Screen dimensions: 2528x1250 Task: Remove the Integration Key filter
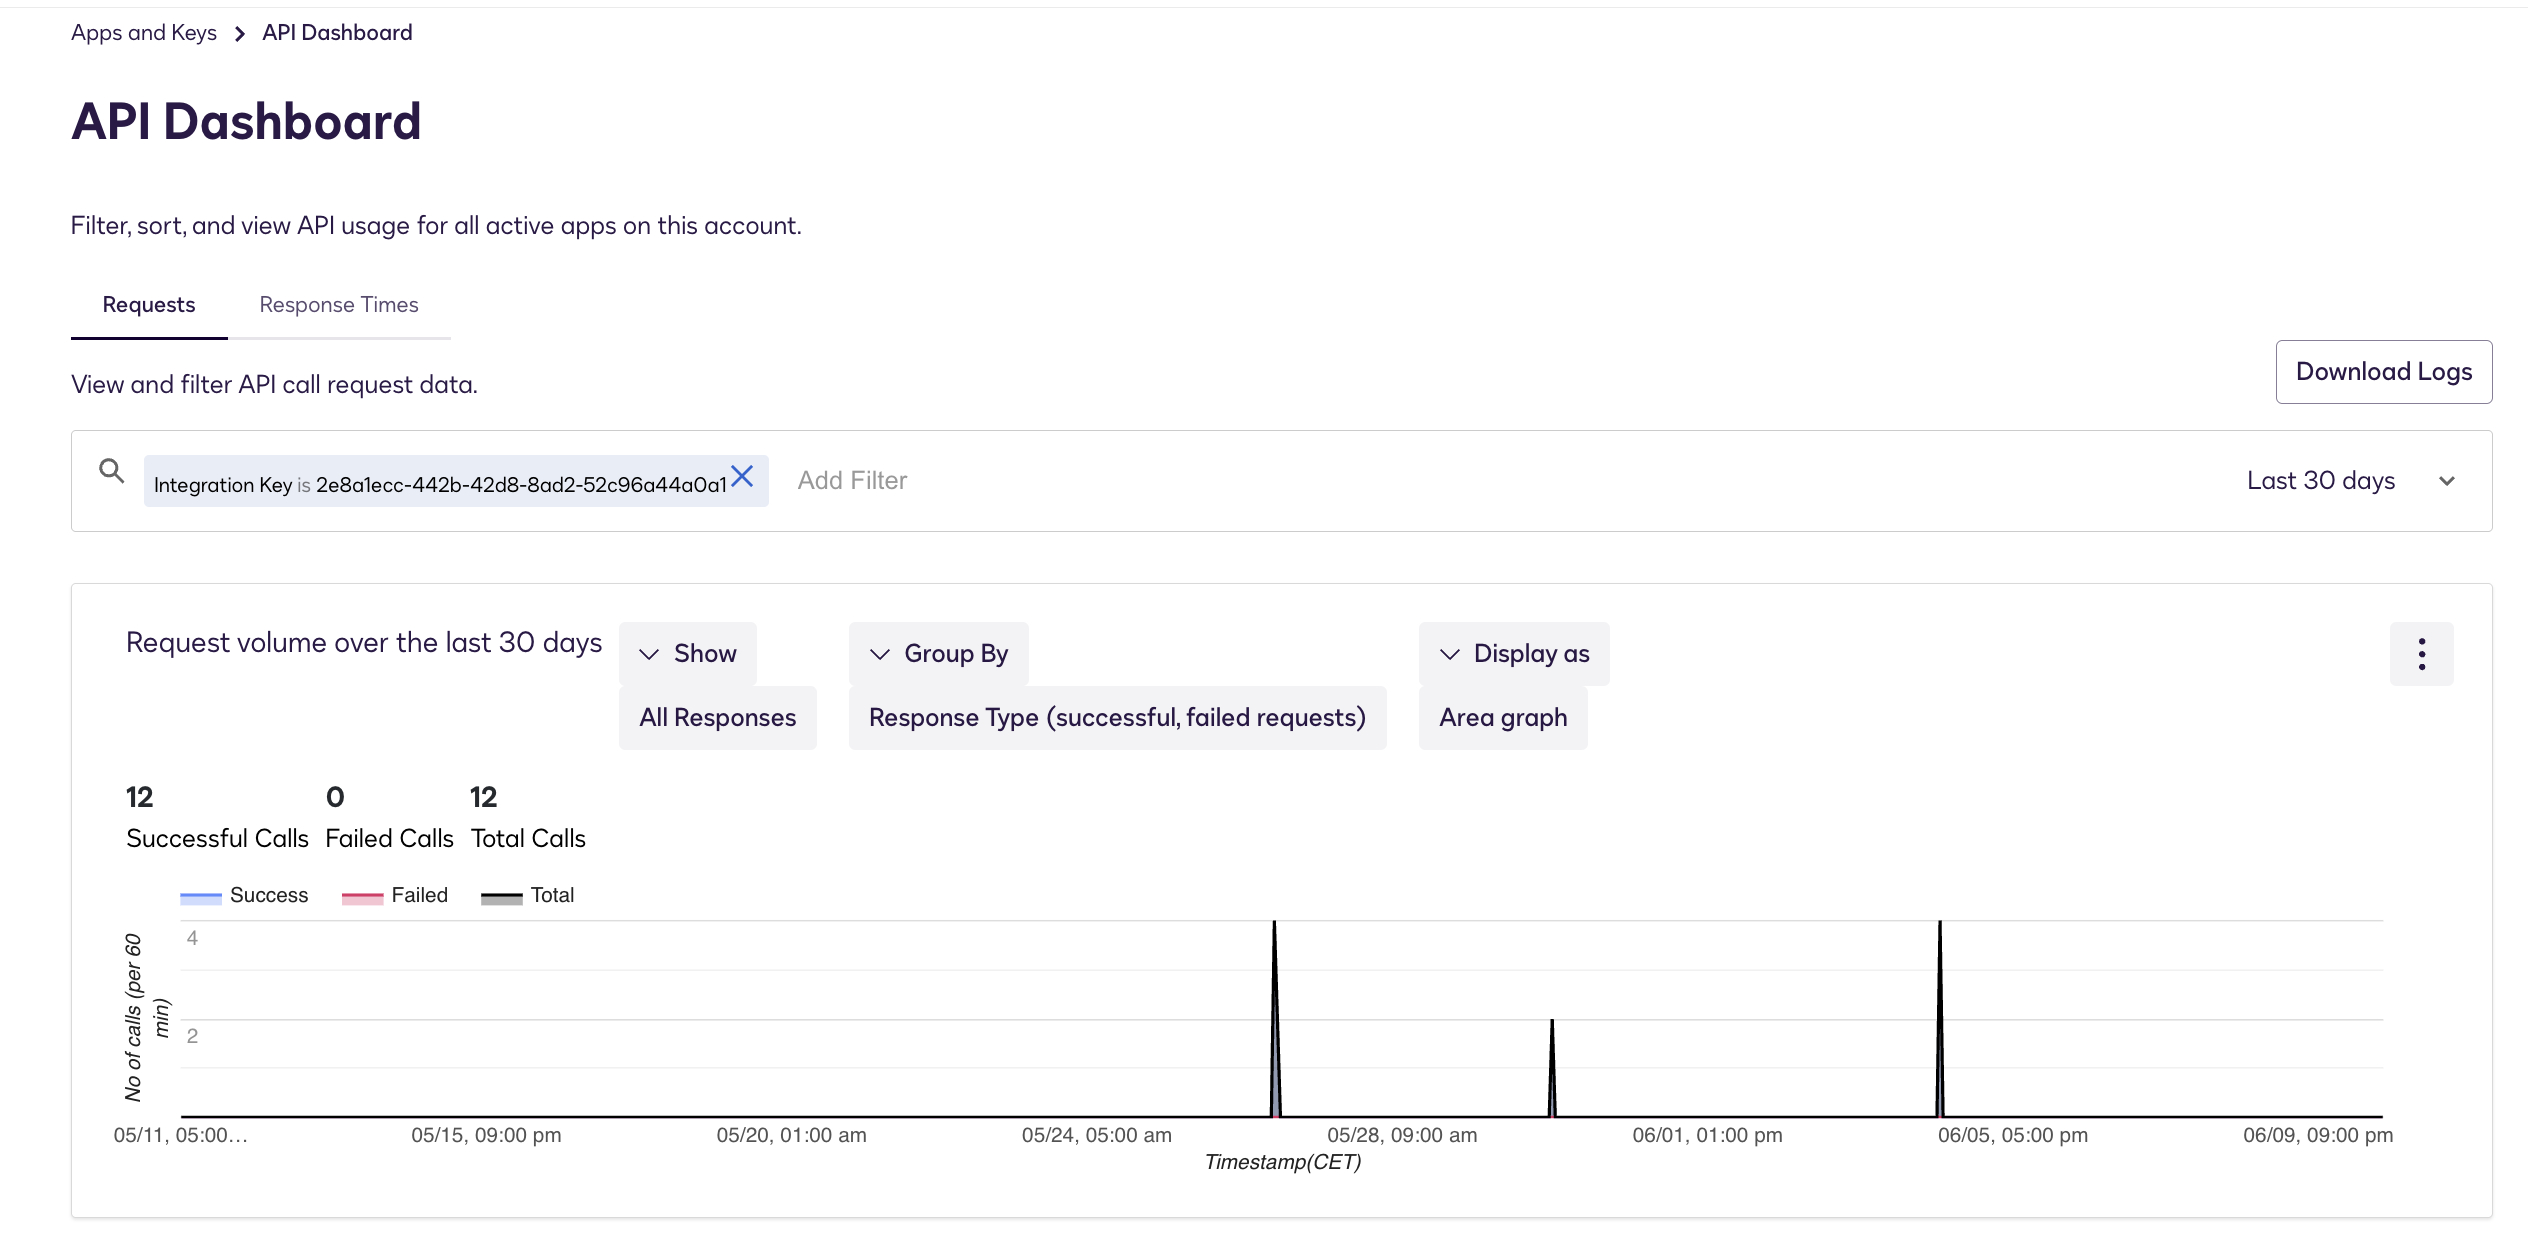pyautogui.click(x=742, y=476)
